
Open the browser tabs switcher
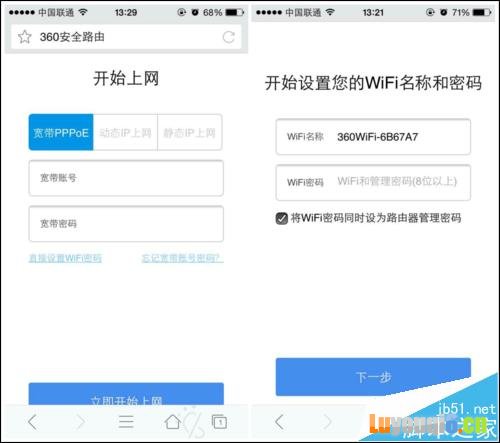[x=219, y=422]
